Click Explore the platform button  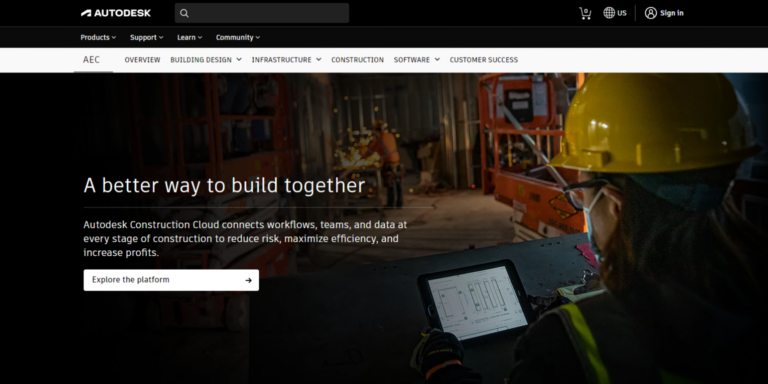point(171,280)
